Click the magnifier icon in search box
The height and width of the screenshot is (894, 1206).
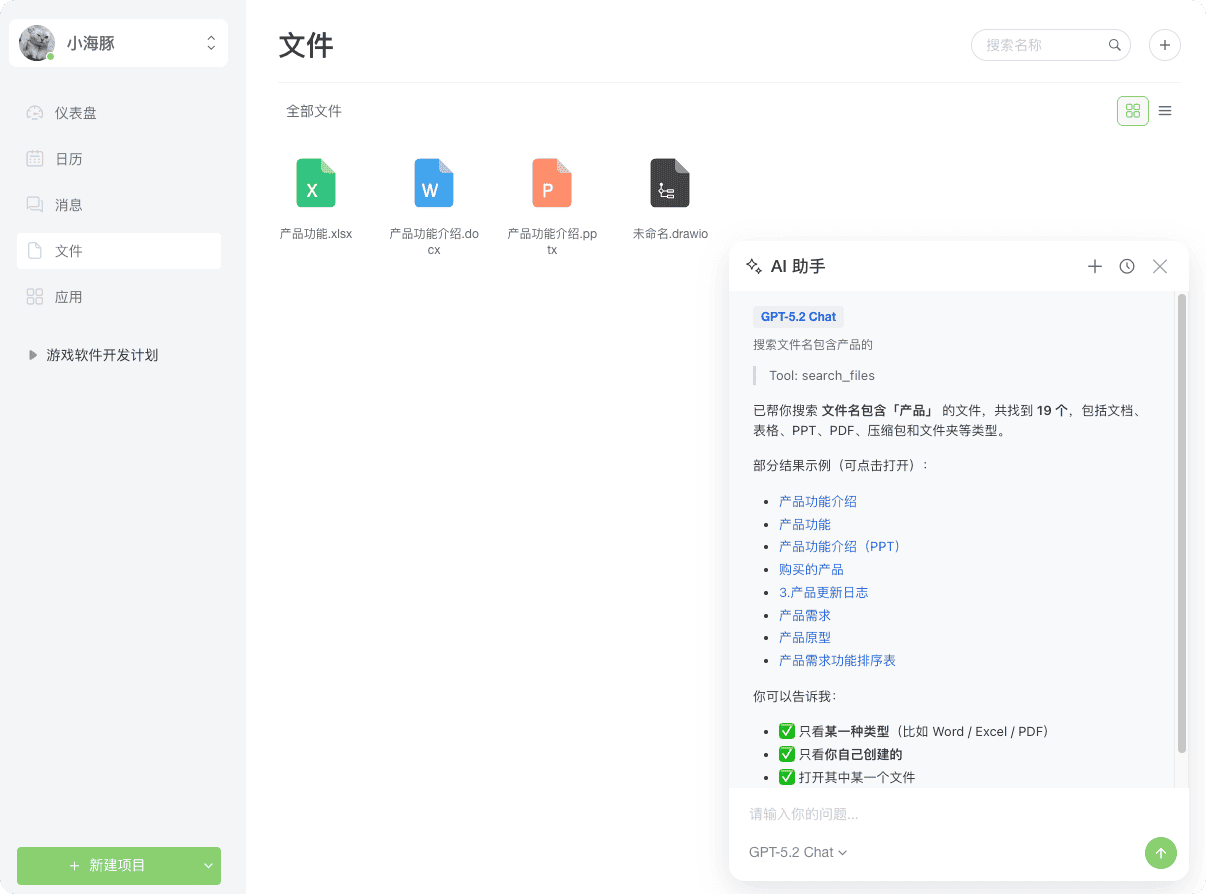click(x=1115, y=45)
